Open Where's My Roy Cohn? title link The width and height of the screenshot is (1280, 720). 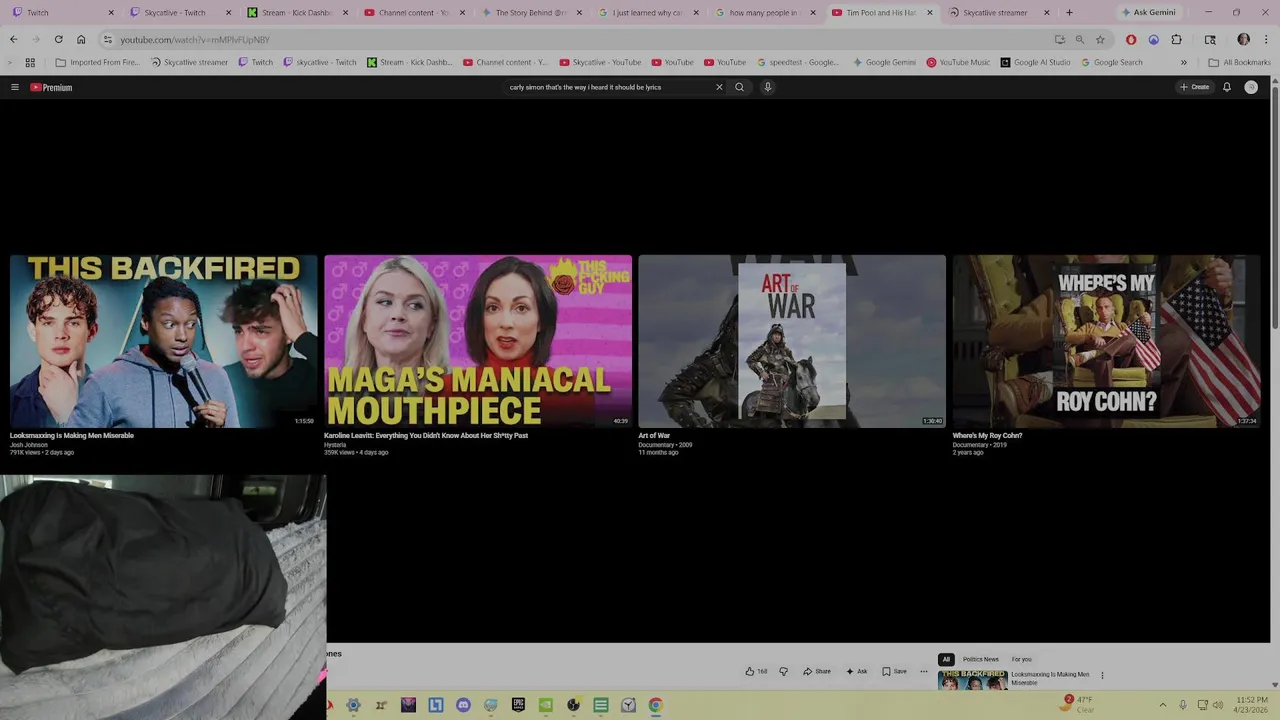(x=987, y=435)
